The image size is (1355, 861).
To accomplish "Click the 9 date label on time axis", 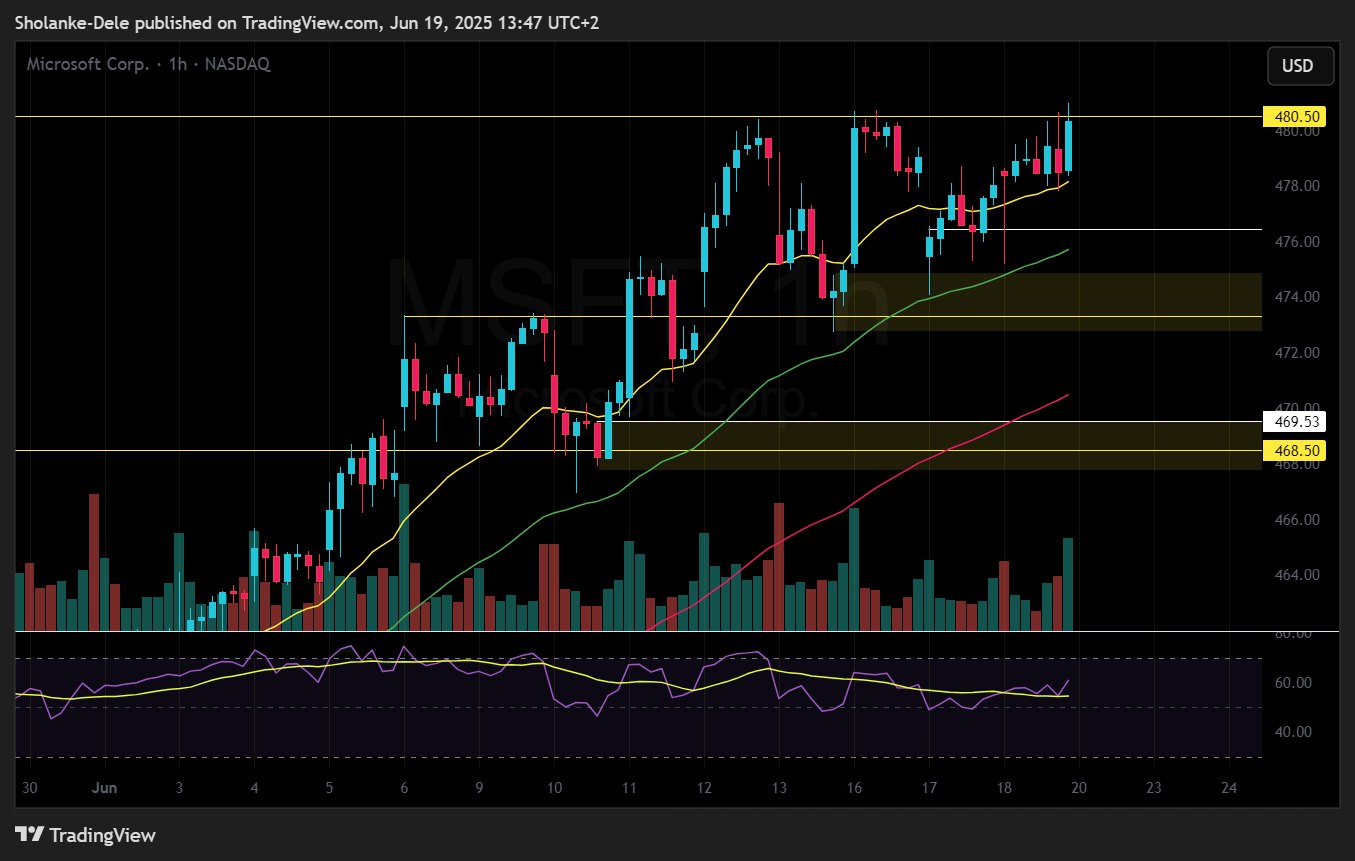I will 479,788.
